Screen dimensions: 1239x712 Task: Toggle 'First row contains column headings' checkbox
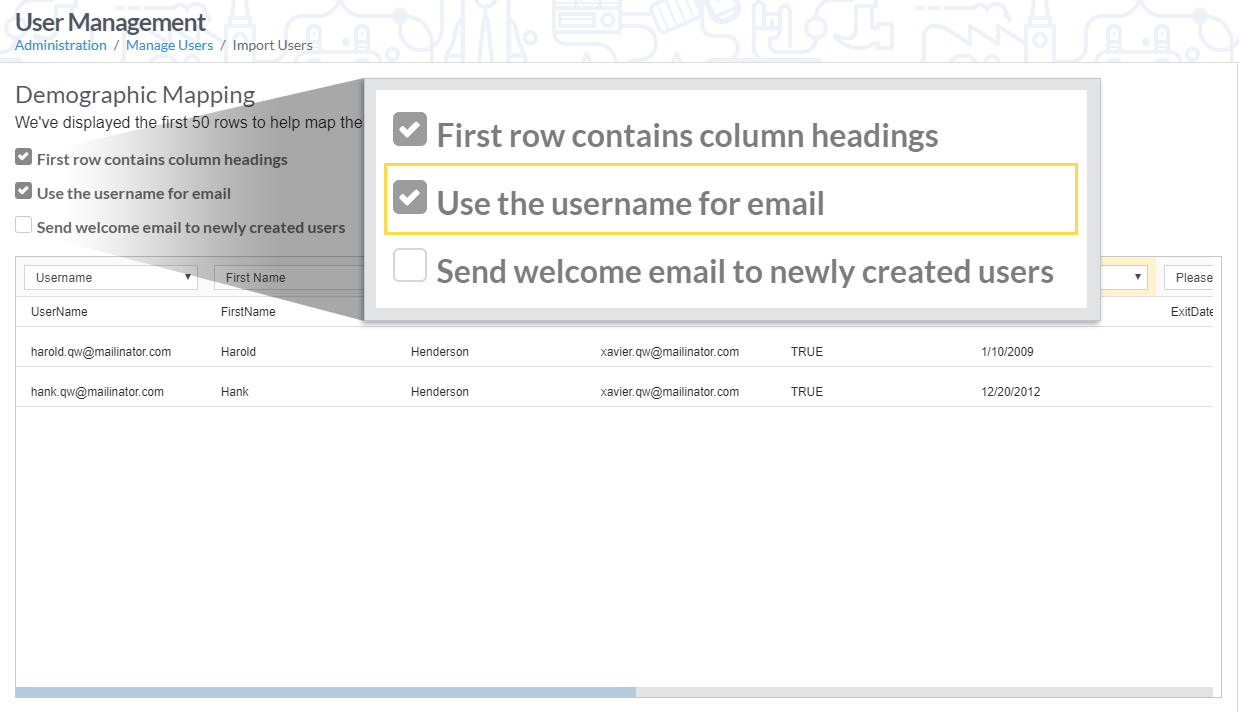tap(23, 158)
